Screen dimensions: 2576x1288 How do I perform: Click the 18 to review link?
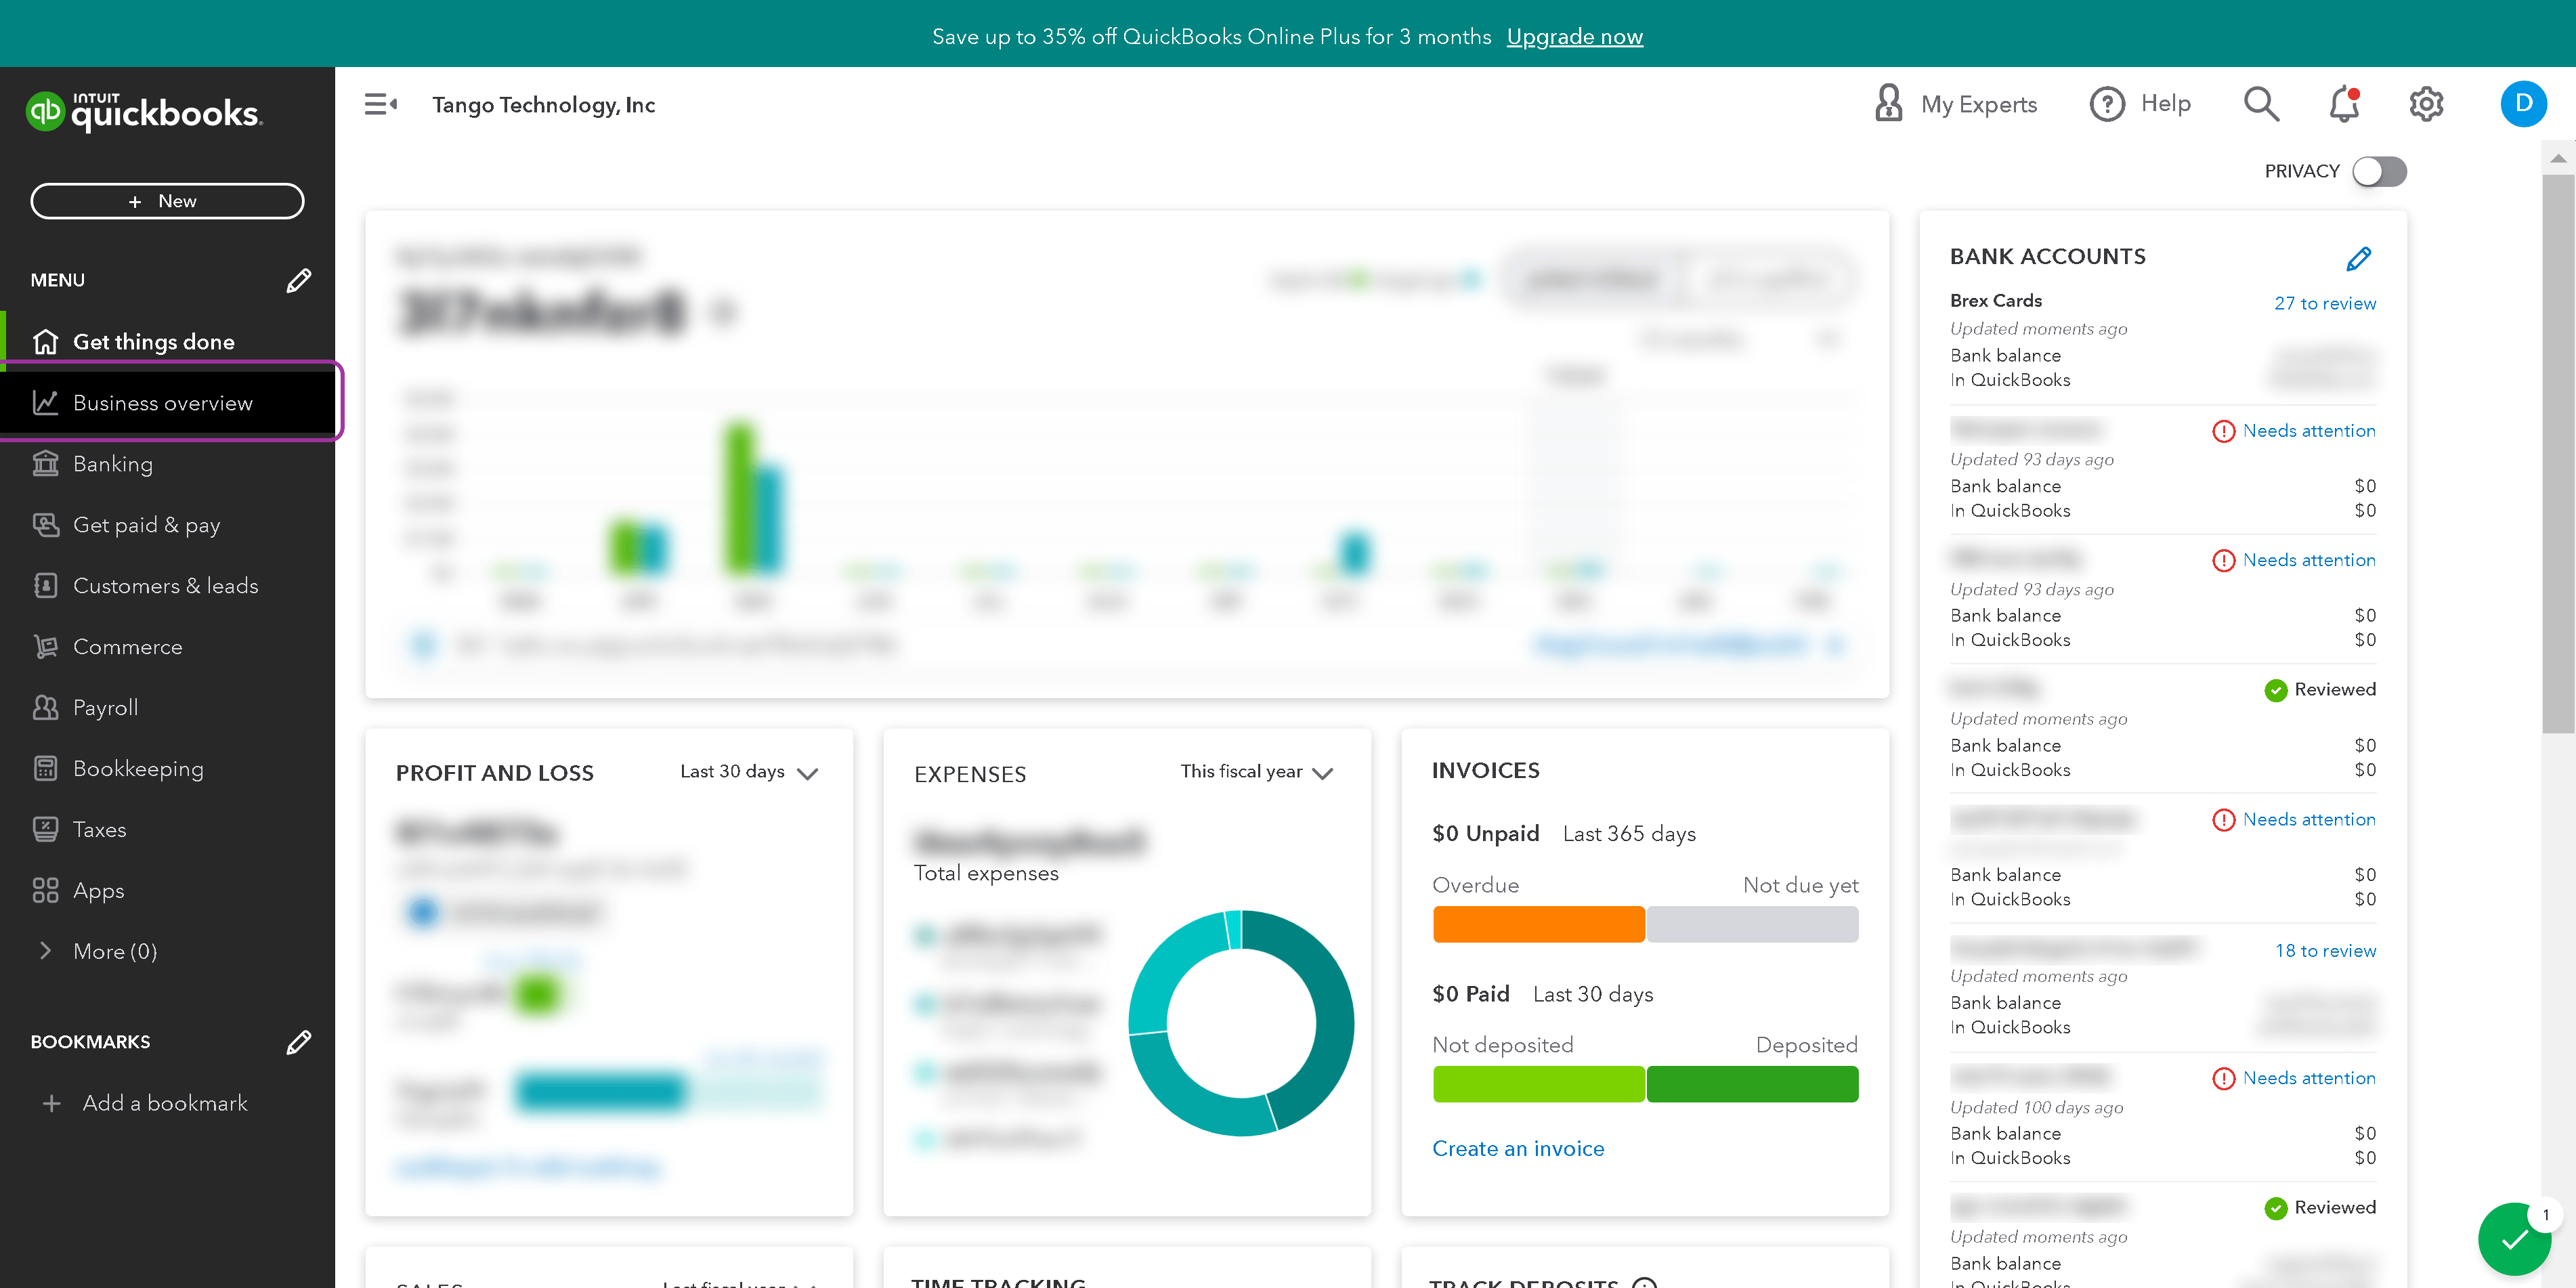(2325, 950)
